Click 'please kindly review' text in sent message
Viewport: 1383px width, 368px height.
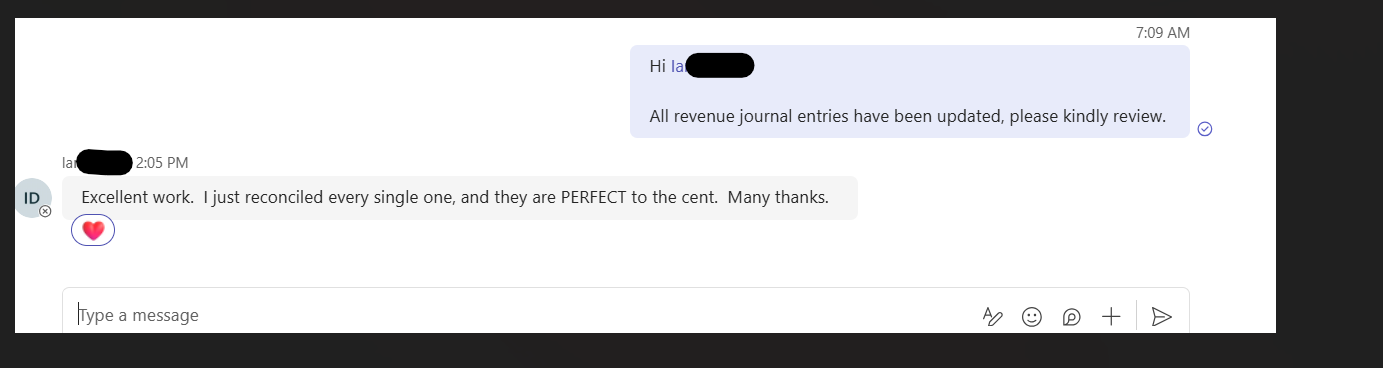click(1087, 116)
